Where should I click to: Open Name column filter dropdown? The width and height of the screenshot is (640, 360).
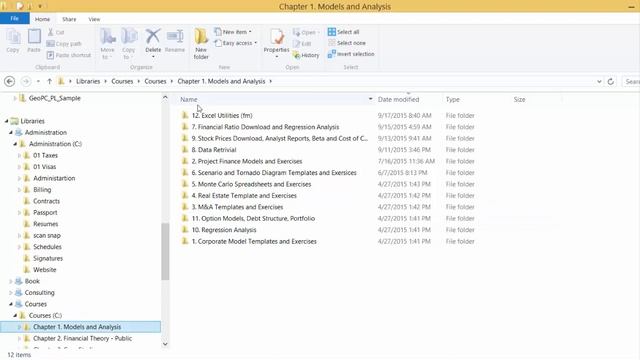[x=370, y=99]
